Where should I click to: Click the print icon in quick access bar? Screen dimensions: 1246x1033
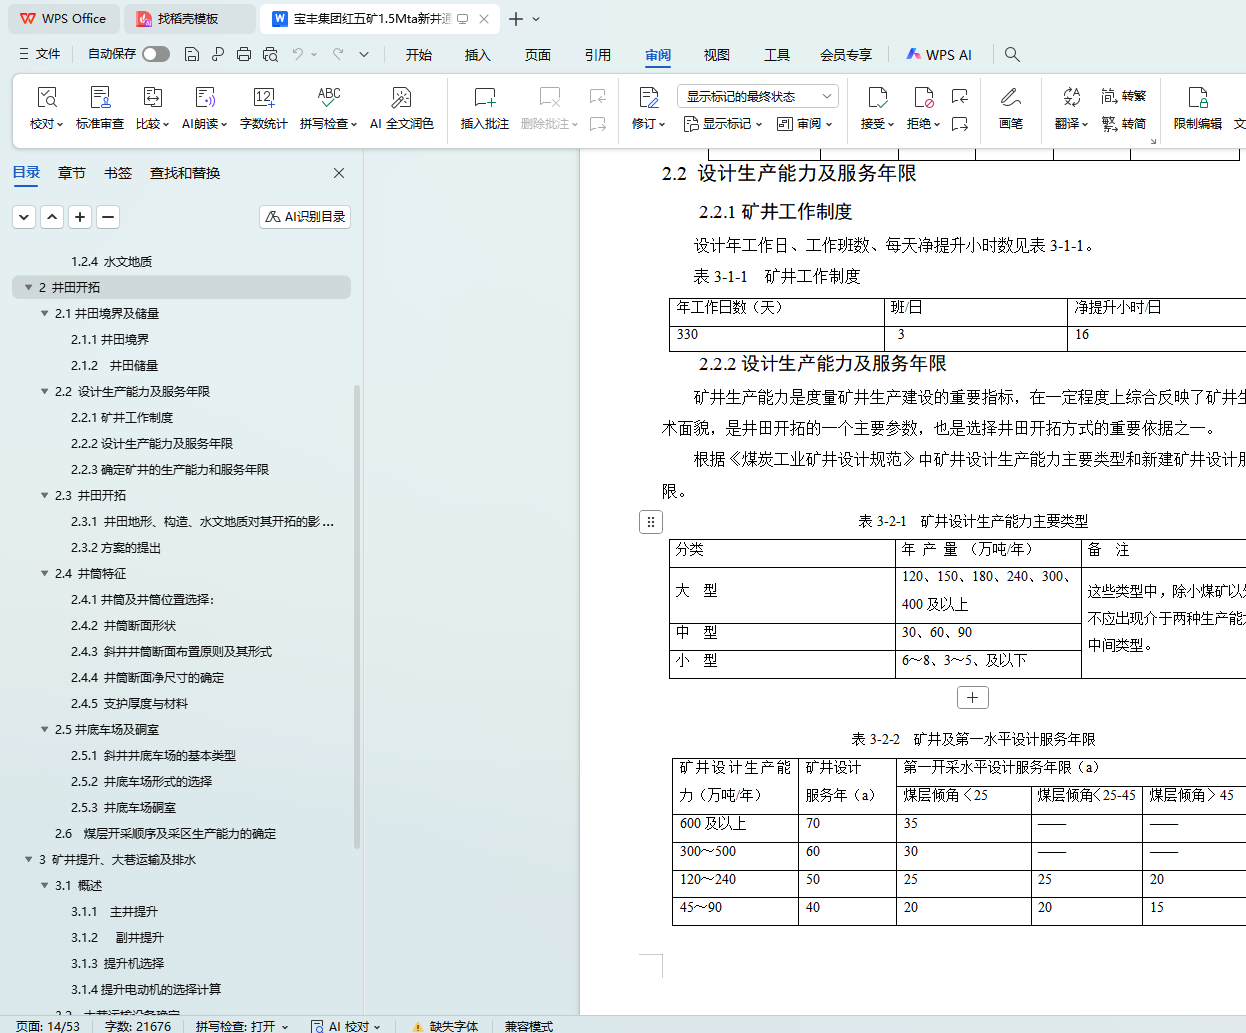tap(244, 54)
